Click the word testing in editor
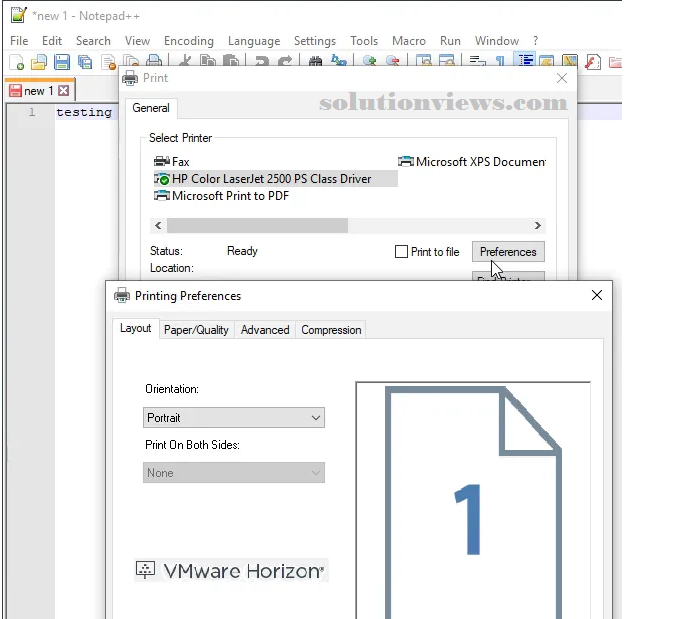This screenshot has width=683, height=619. (84, 112)
